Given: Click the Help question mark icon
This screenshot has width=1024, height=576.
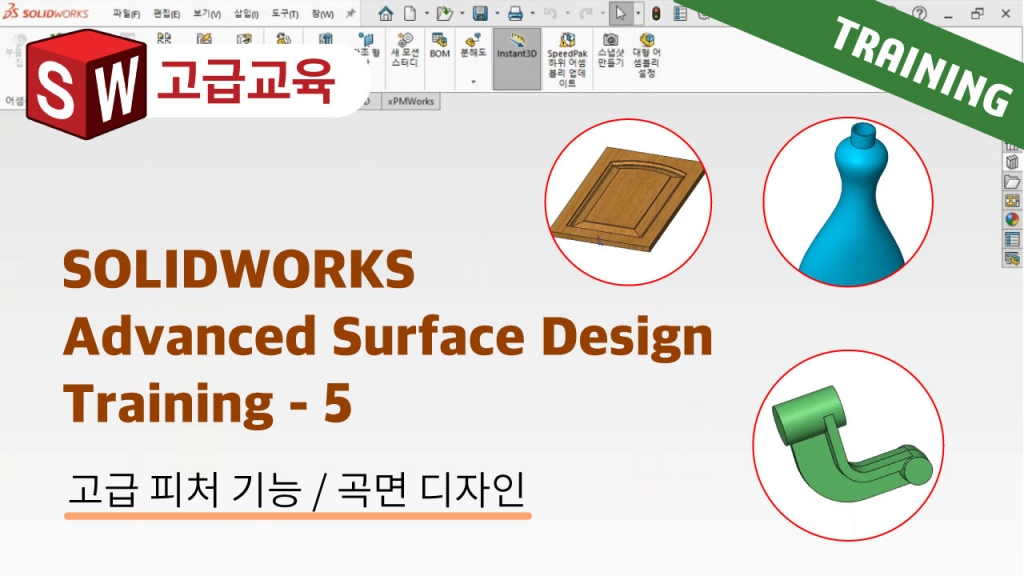Looking at the screenshot, I should [x=920, y=13].
